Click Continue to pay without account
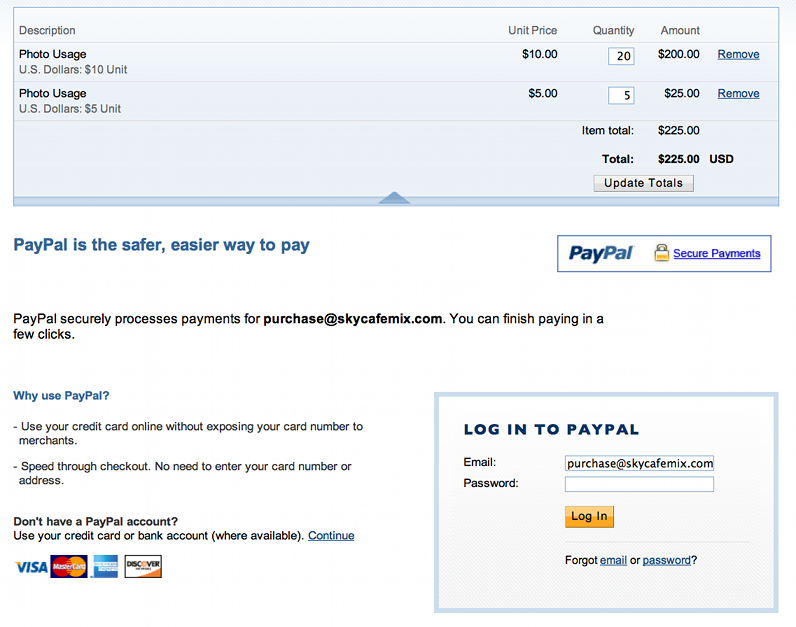 pyautogui.click(x=331, y=535)
